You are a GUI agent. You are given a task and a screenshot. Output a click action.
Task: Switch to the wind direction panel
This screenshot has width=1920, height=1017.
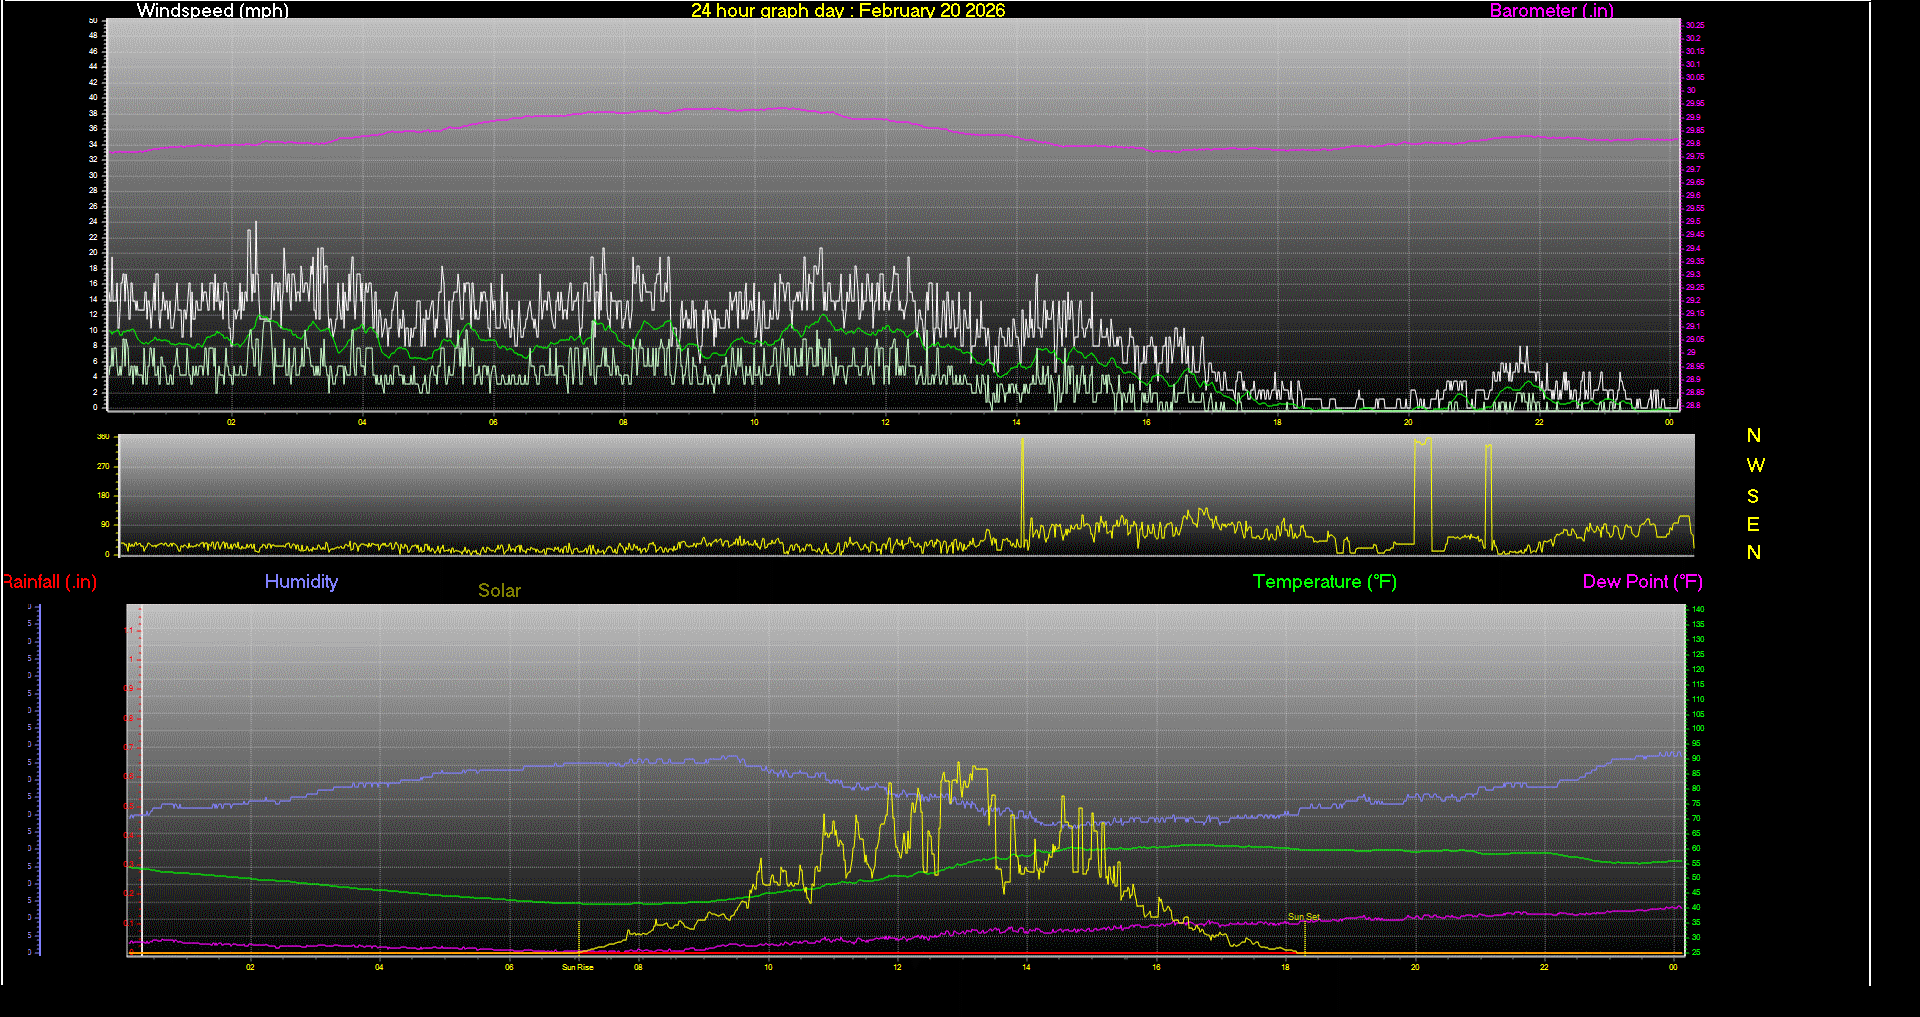(900, 495)
